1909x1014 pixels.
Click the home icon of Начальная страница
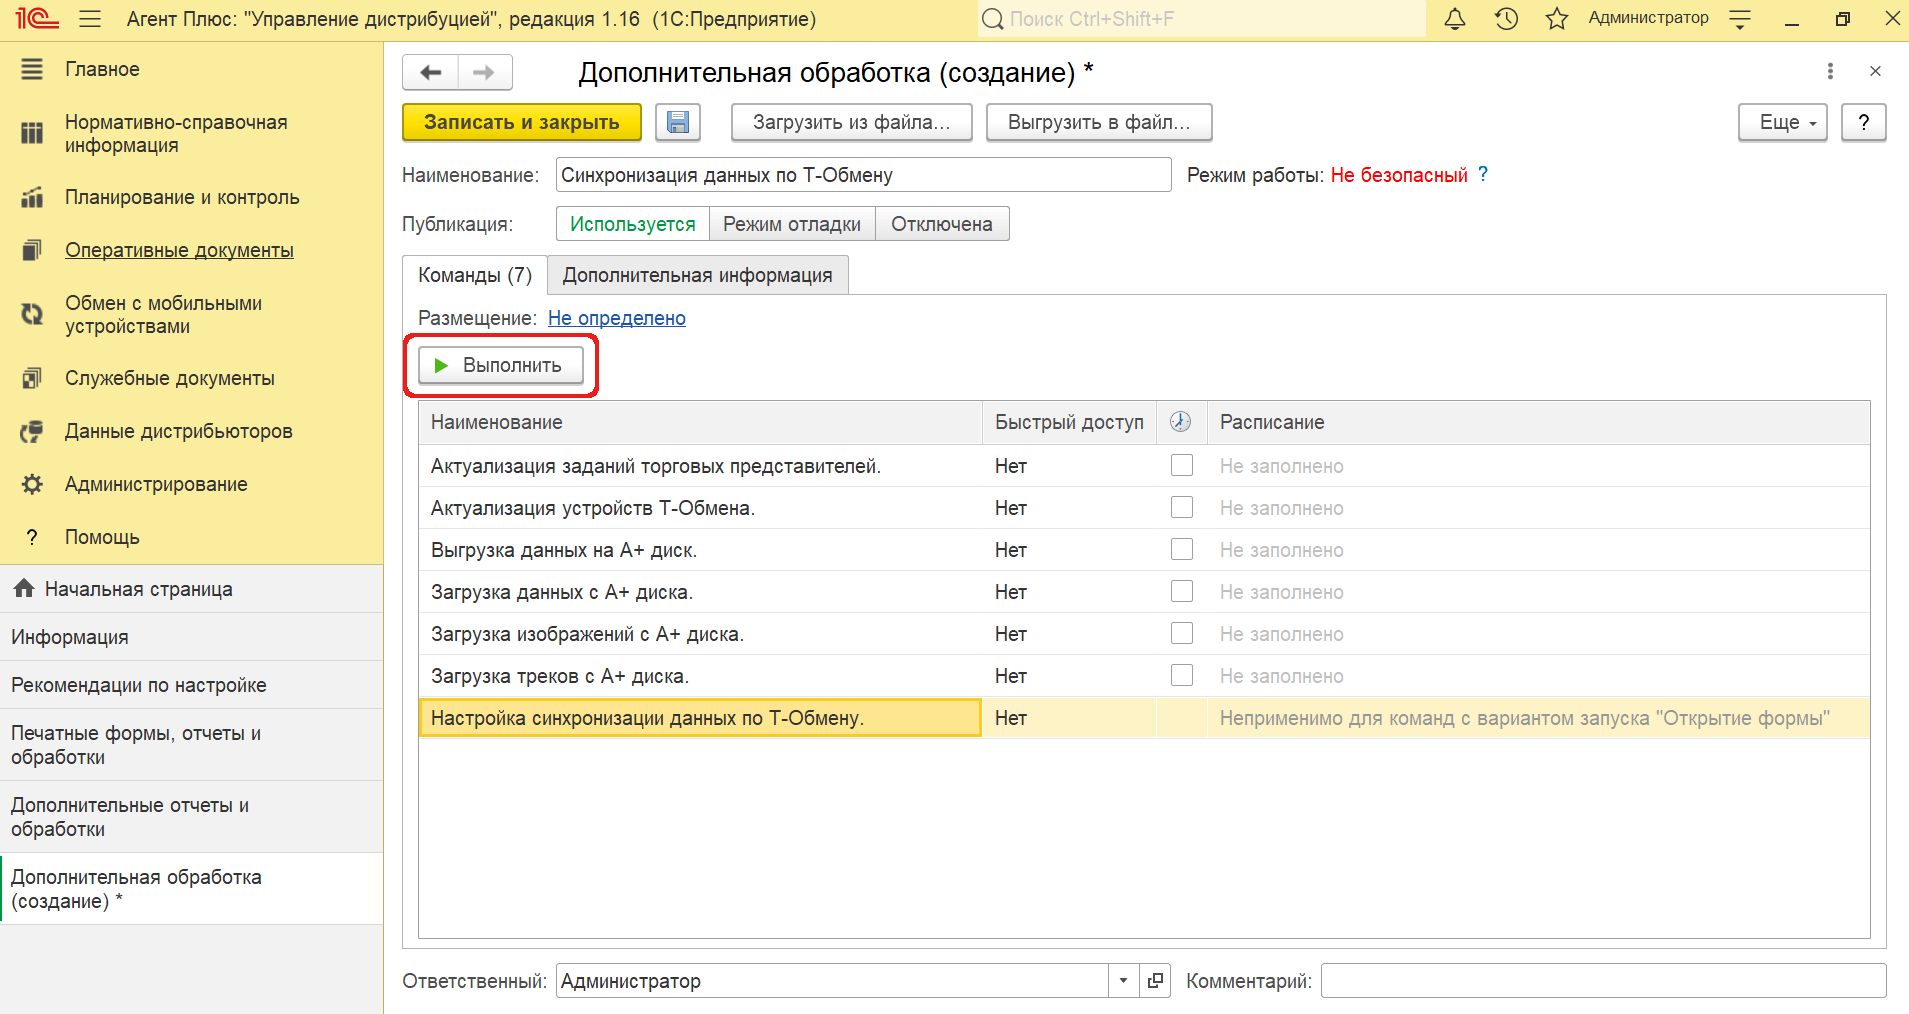click(24, 588)
